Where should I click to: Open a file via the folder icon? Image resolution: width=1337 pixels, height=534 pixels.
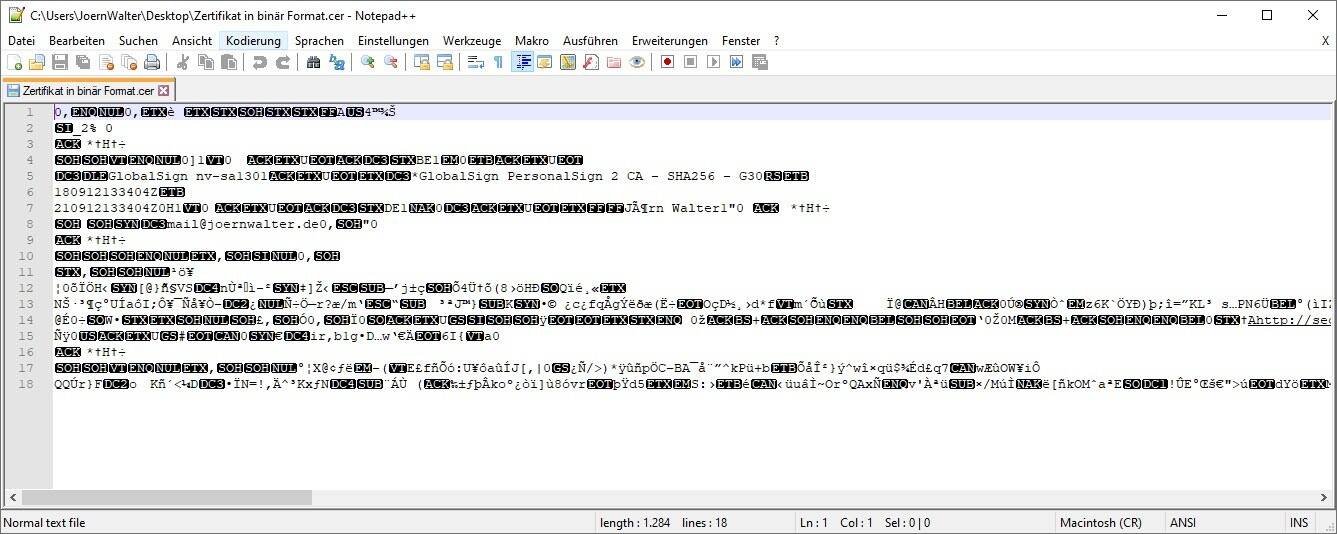pyautogui.click(x=37, y=62)
